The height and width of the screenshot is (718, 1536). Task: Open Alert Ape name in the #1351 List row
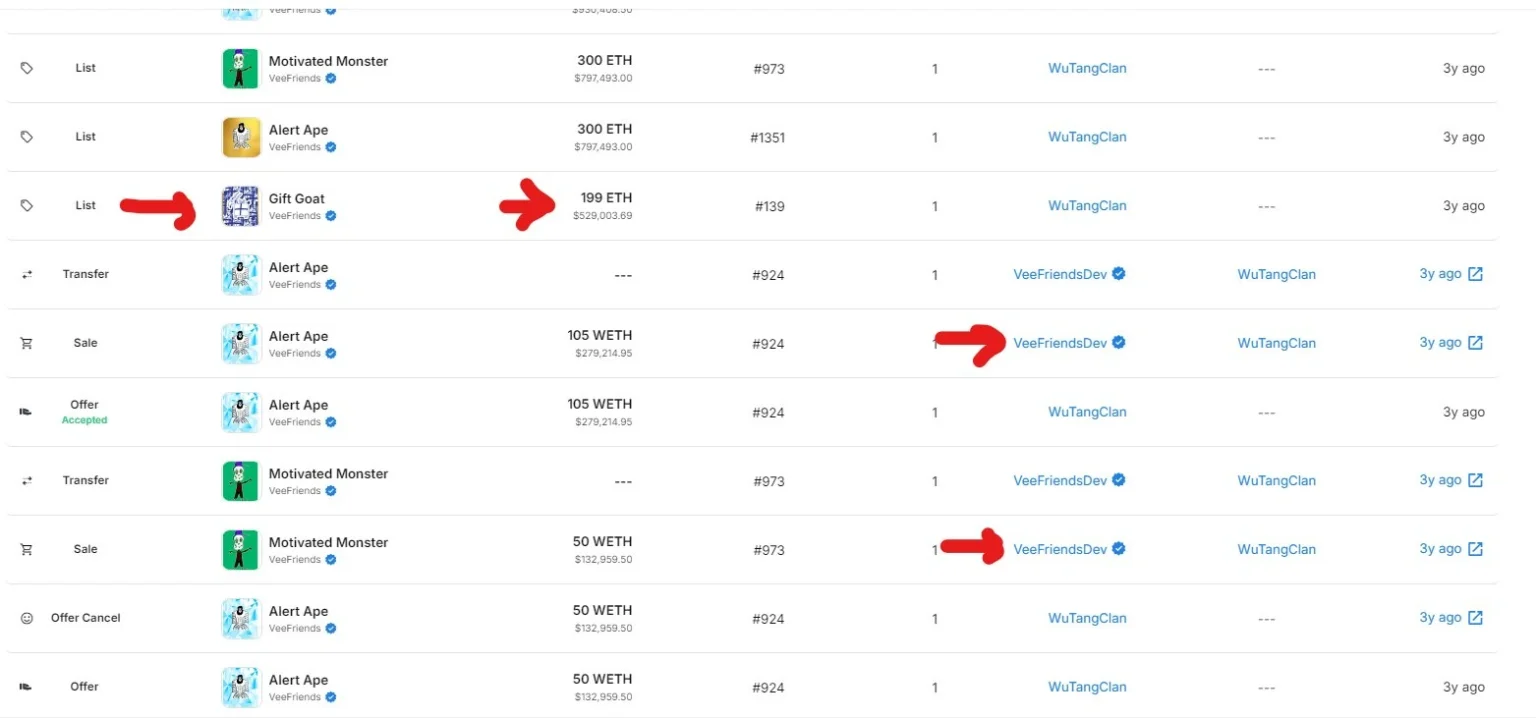pos(298,130)
